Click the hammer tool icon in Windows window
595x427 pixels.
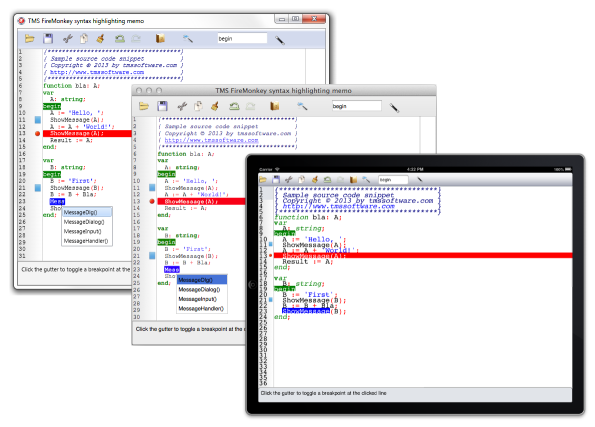point(187,38)
